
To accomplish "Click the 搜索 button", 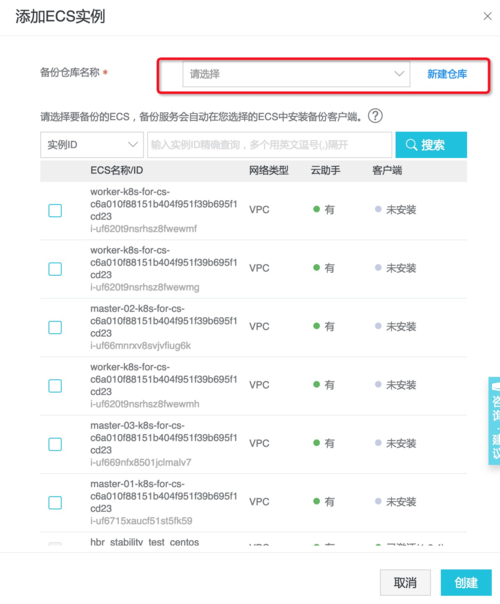I will click(431, 145).
